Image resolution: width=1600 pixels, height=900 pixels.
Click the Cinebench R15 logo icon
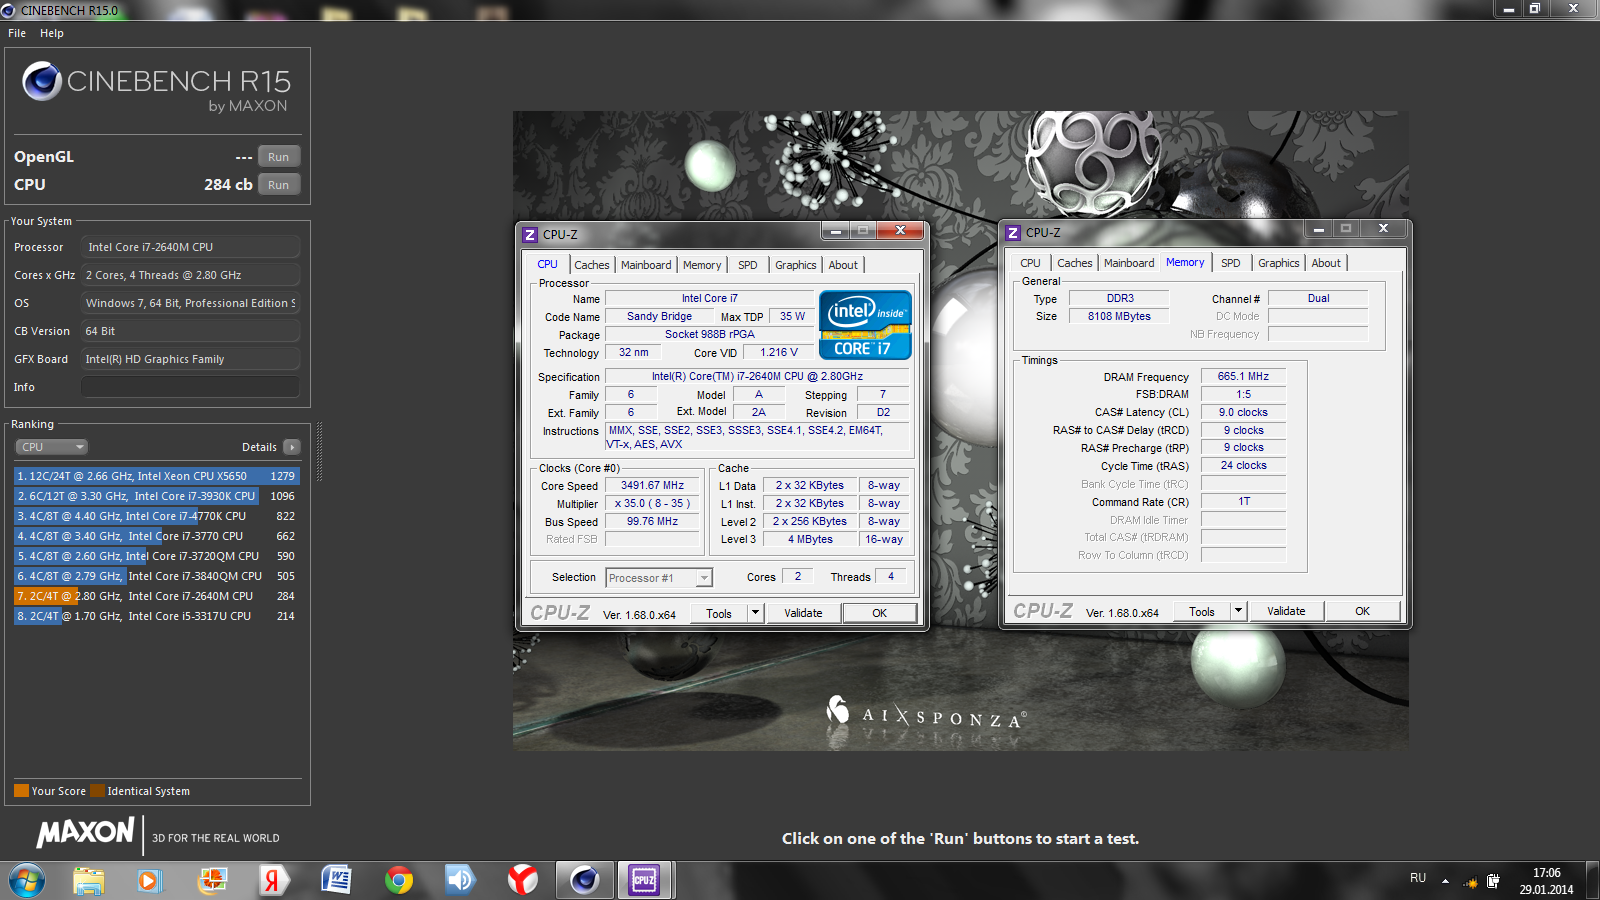click(x=42, y=81)
